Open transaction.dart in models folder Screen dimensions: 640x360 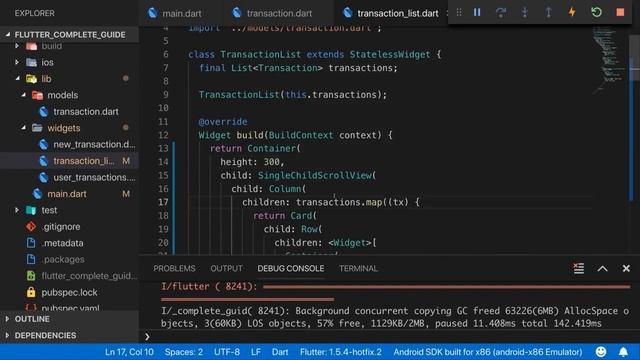tap(86, 111)
